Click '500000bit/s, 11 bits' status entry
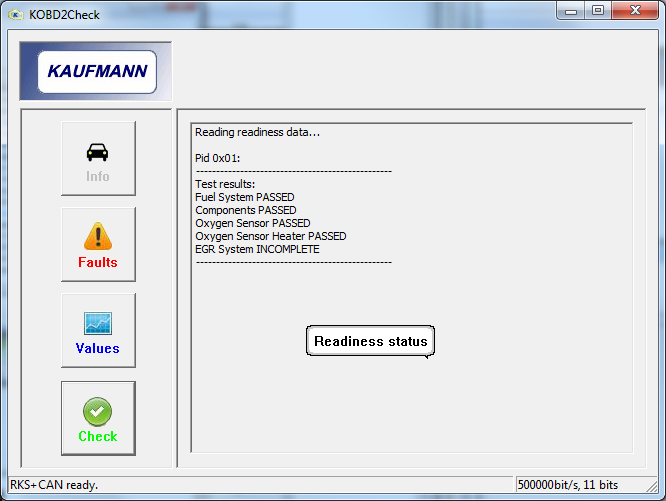This screenshot has height=501, width=666. point(567,485)
